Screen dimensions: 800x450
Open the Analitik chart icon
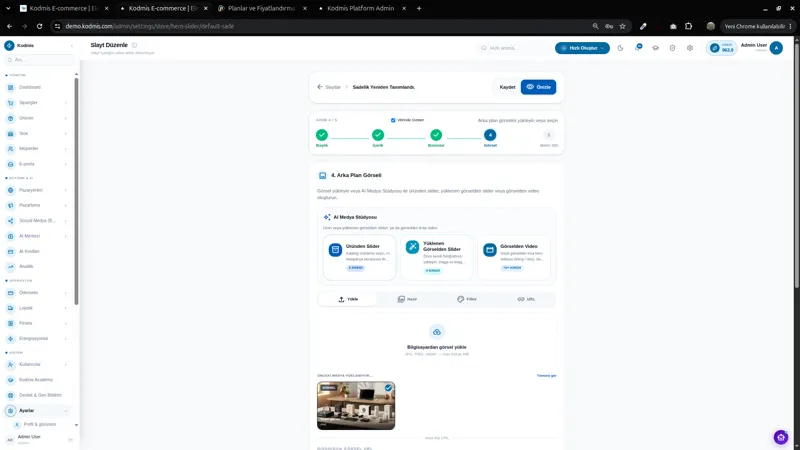[x=11, y=266]
